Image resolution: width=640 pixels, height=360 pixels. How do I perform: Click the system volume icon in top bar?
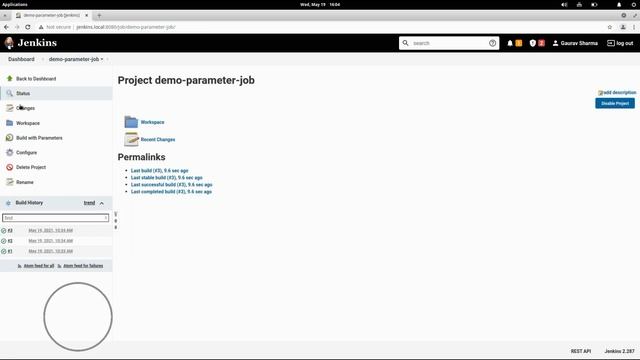click(564, 4)
